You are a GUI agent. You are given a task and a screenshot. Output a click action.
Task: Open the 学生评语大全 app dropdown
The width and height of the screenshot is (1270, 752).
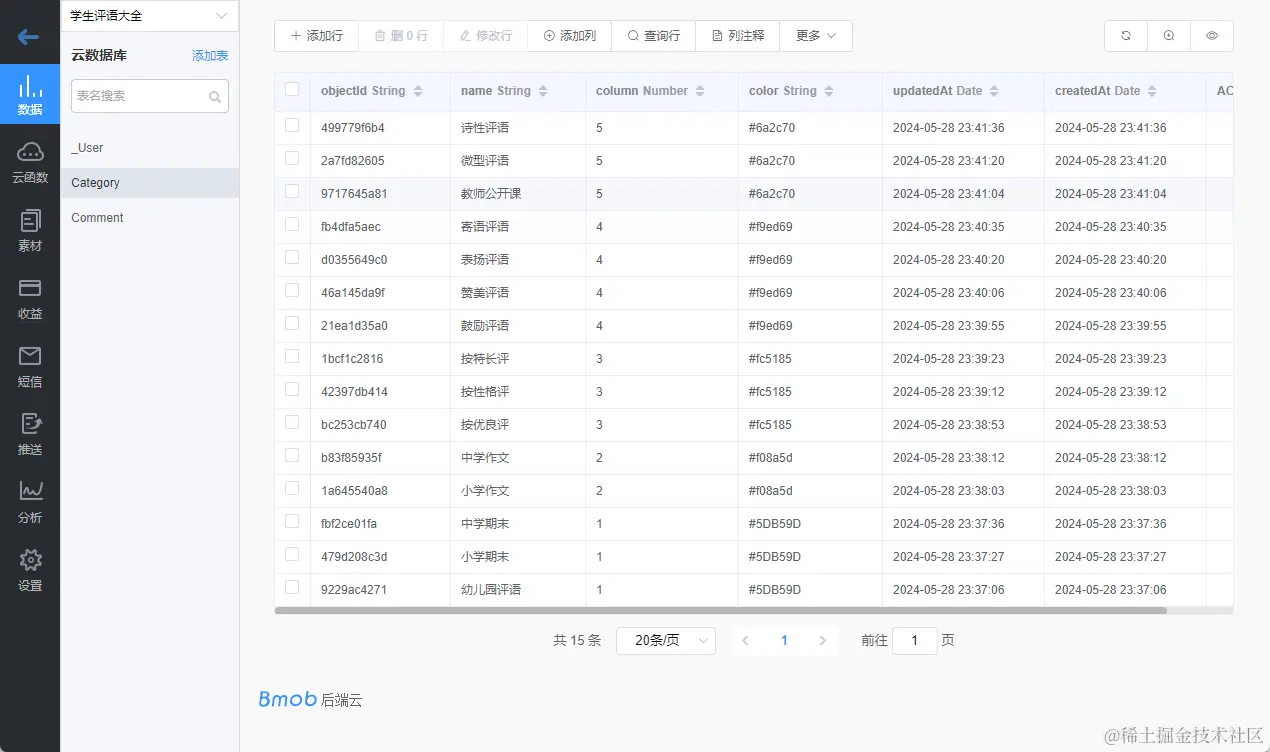coord(150,16)
